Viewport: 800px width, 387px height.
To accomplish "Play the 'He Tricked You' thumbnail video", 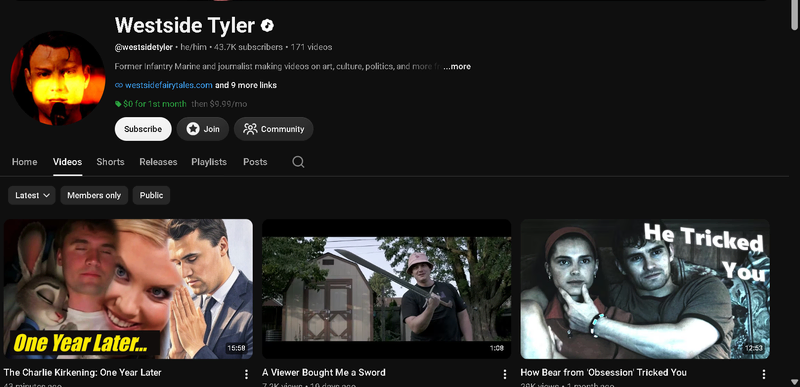I will [645, 289].
